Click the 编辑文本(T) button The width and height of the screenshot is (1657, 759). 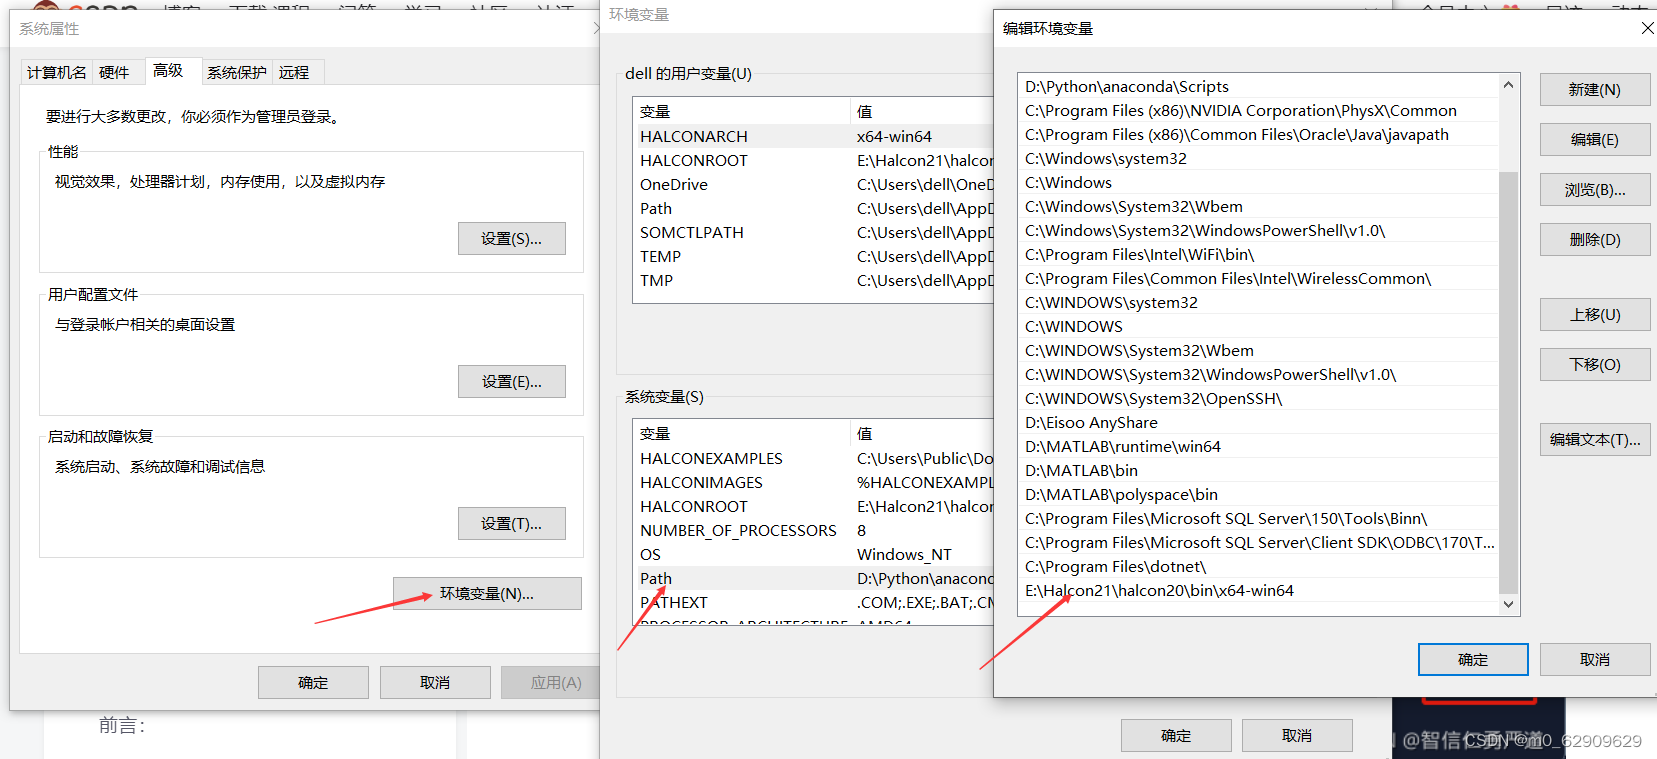[x=1595, y=440]
